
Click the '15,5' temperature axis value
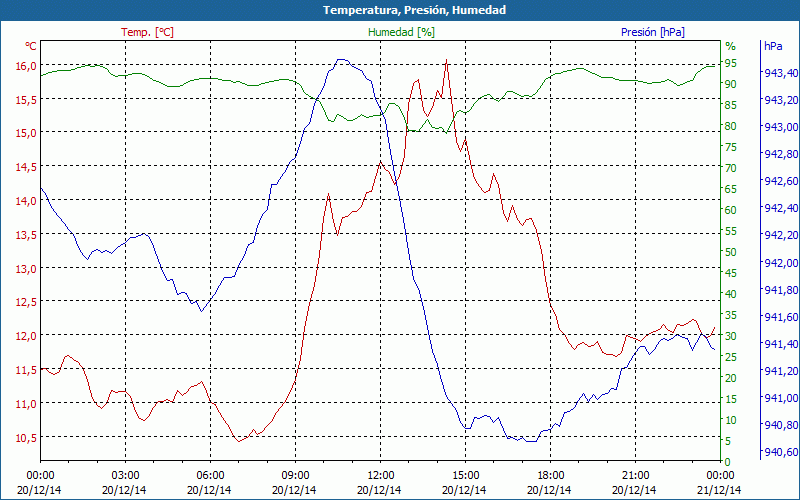[26, 99]
